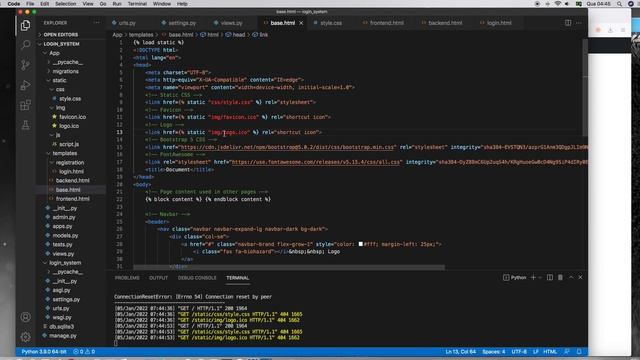The image size is (640, 360).
Task: Open volume control in macOS menu bar
Action: 567,4
